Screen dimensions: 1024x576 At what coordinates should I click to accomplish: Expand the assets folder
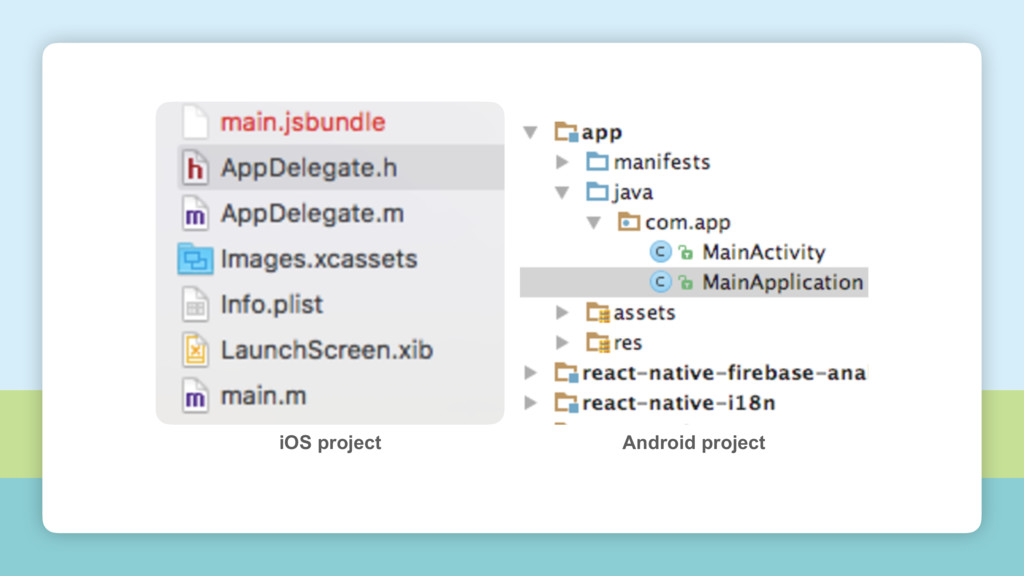(x=562, y=312)
